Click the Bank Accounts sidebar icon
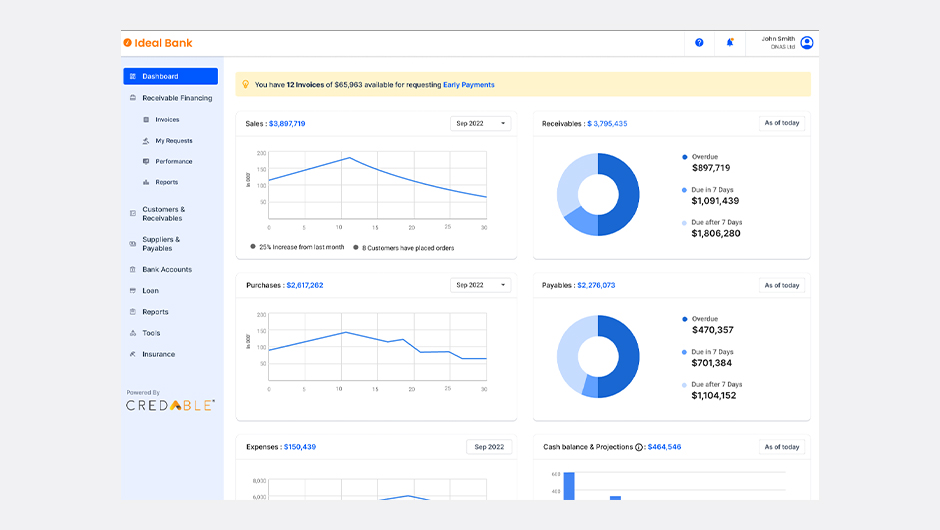The image size is (940, 530). [x=132, y=270]
